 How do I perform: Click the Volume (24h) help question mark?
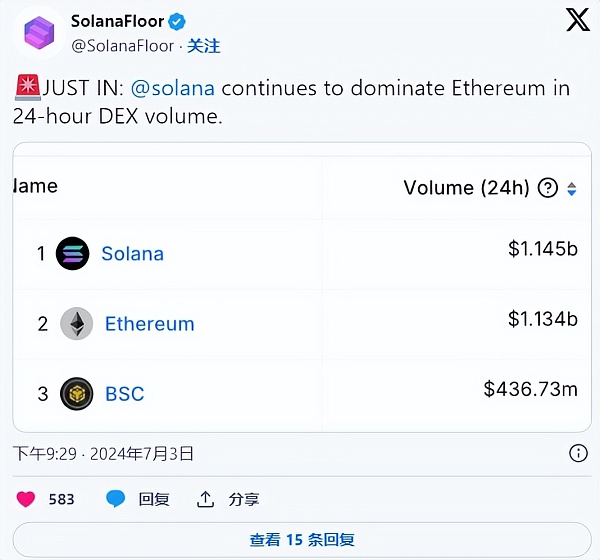click(x=548, y=188)
